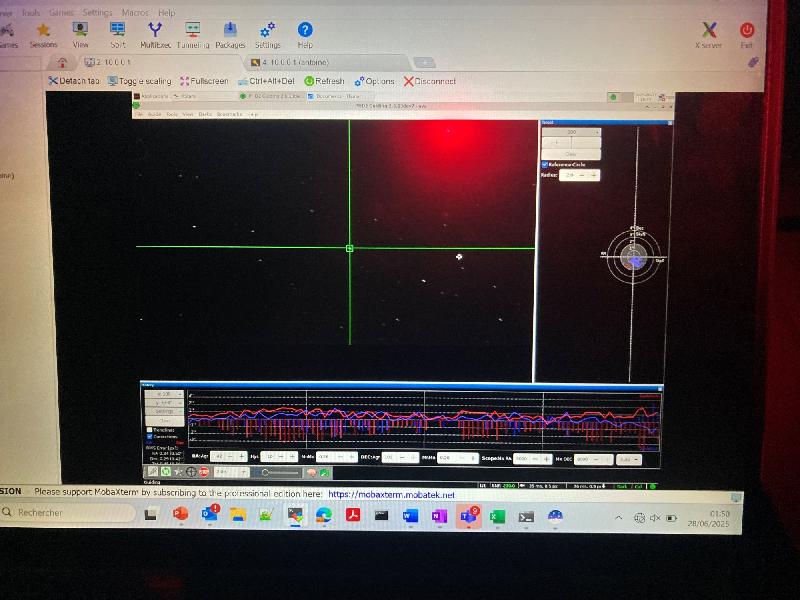Increase the DEC Agr value
This screenshot has height=600, width=800.
pos(413,457)
